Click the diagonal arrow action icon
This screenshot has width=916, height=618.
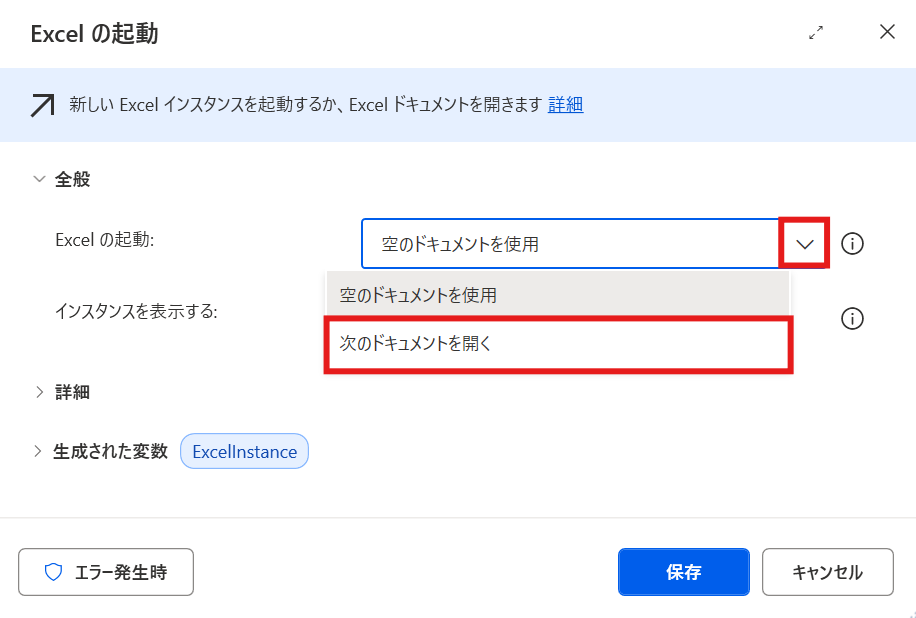[42, 106]
